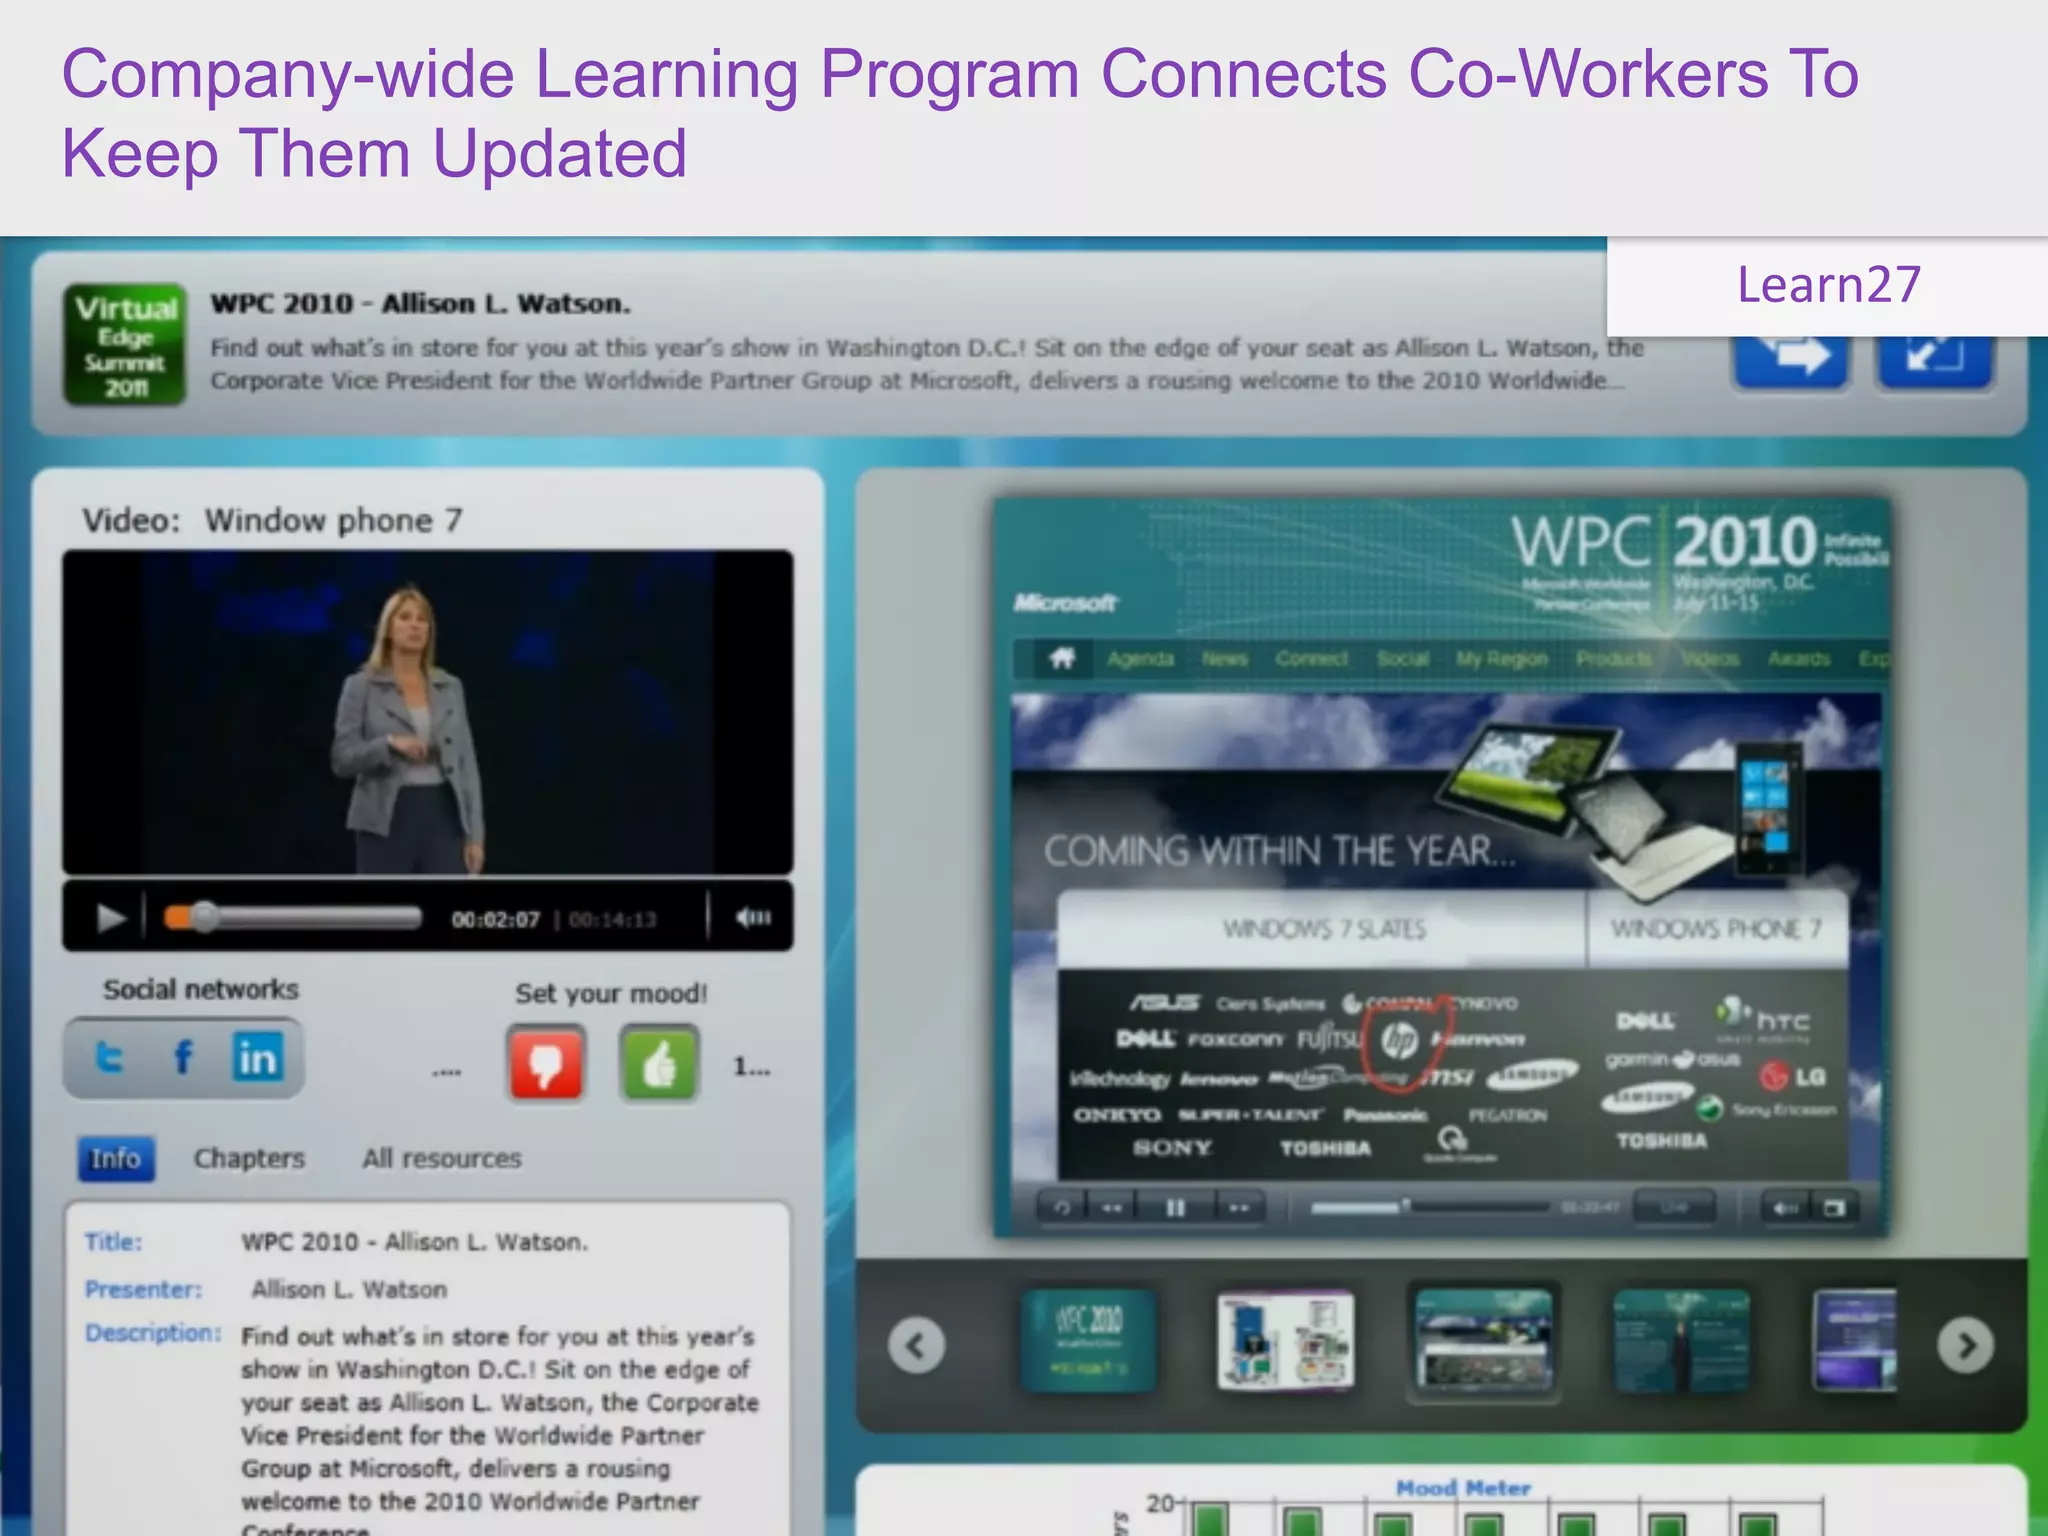Click slide player fullscreen icon

[x=1834, y=1208]
